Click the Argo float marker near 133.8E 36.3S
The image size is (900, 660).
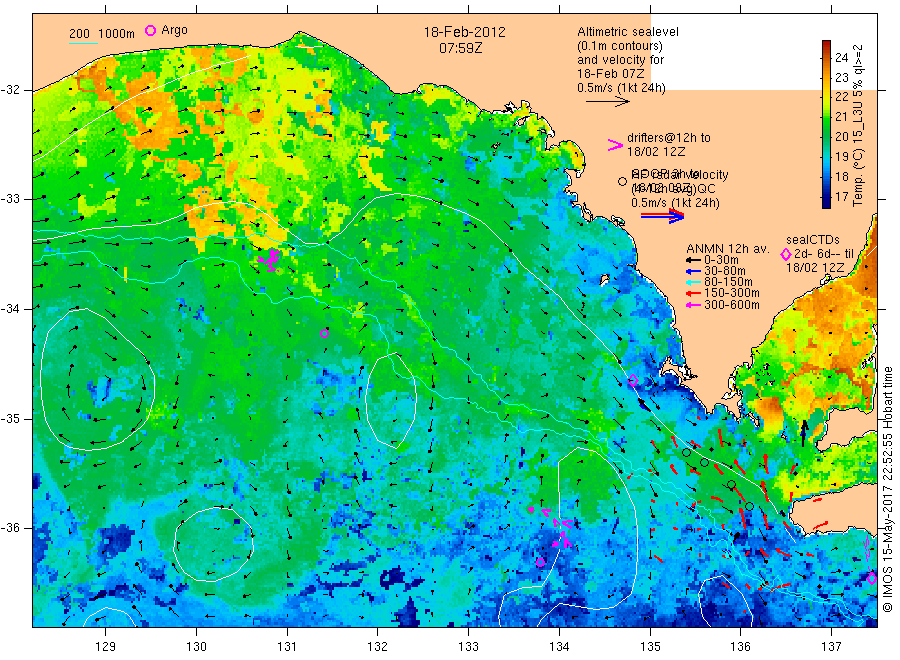[540, 562]
